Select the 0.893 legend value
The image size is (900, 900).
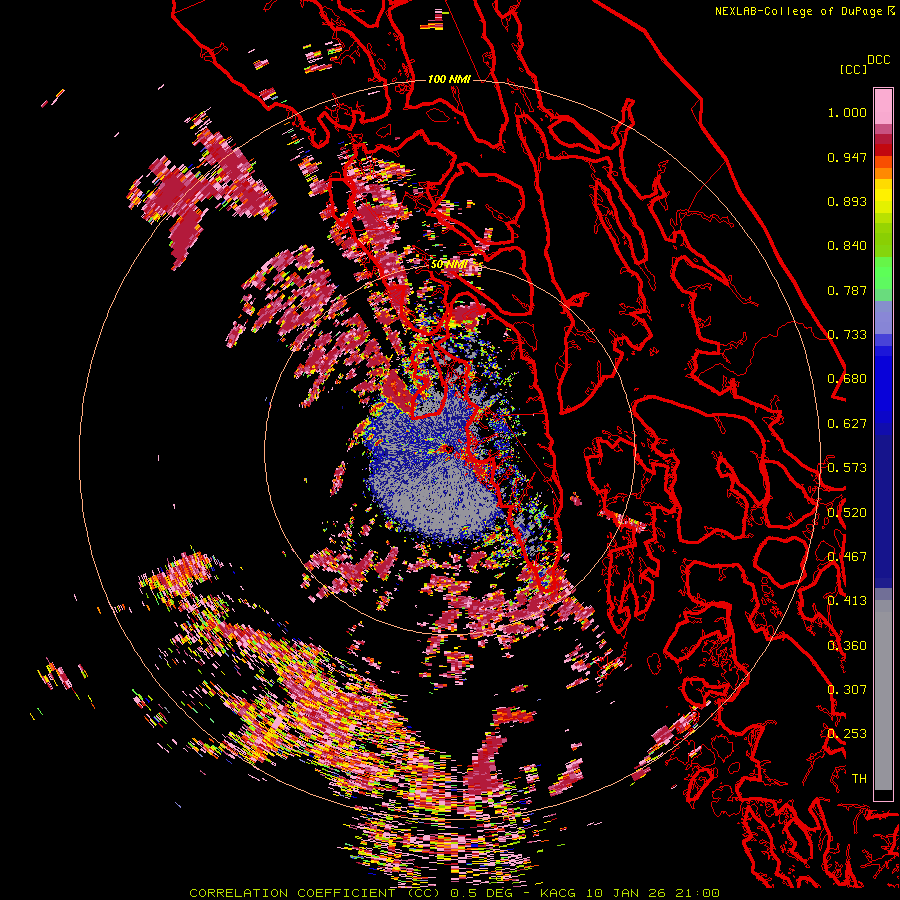point(847,201)
